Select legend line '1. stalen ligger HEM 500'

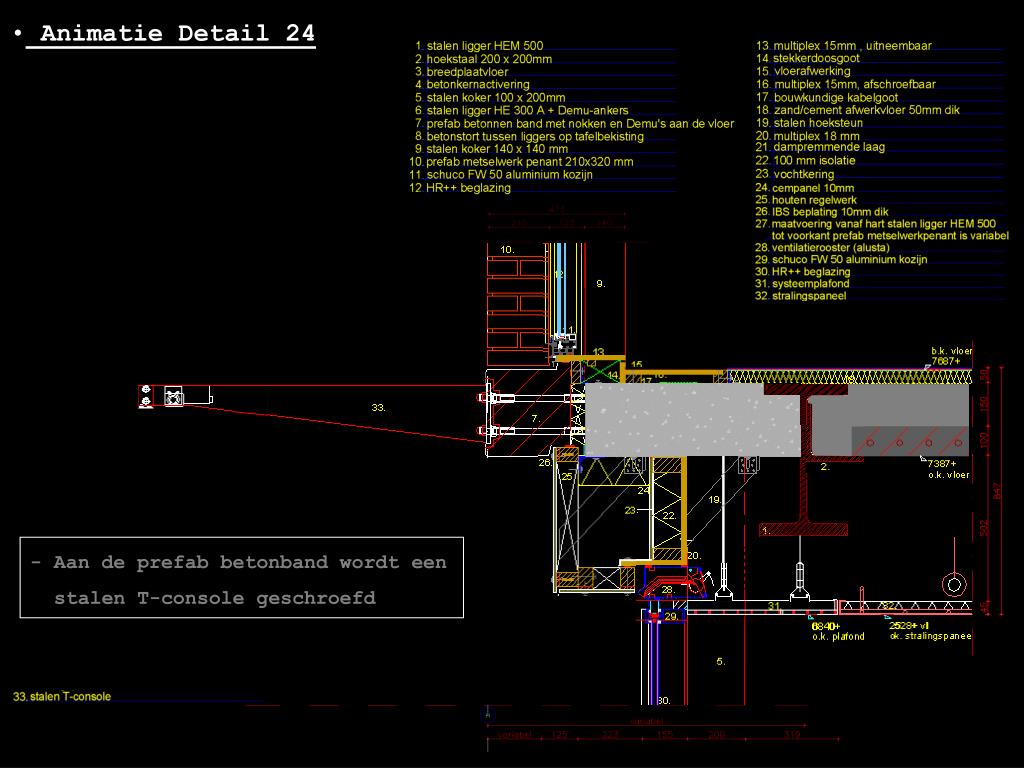(479, 46)
